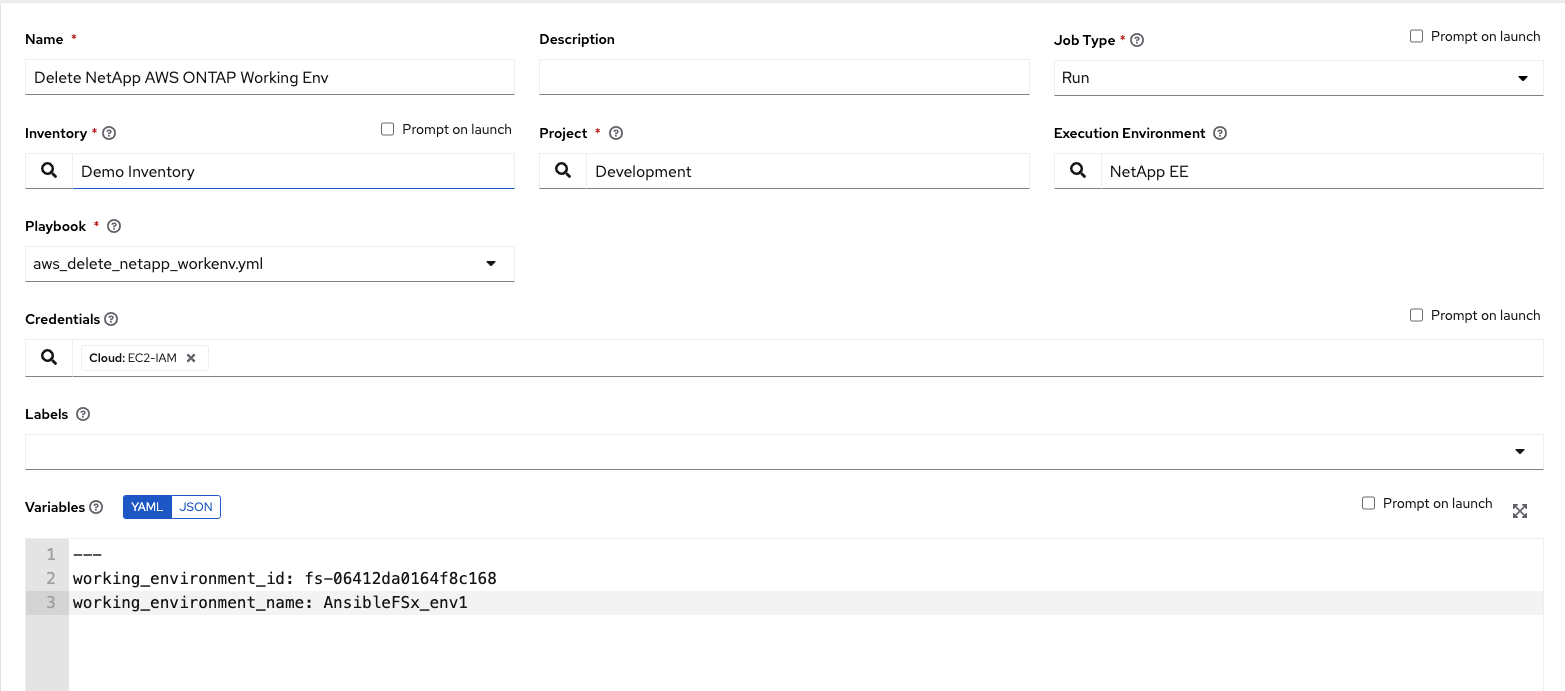Check Prompt on launch for Inventory
Image resolution: width=1565 pixels, height=691 pixels.
pos(388,129)
